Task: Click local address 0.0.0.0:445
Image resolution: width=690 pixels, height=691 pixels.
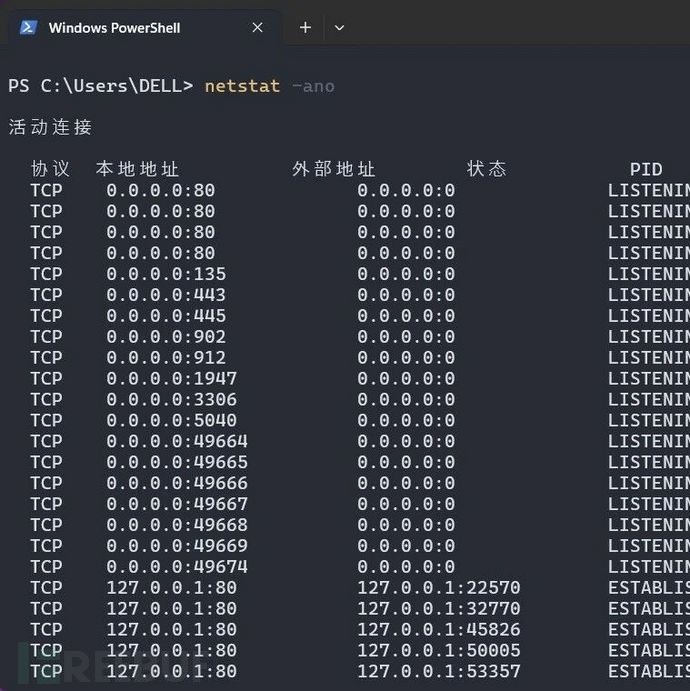Action: point(166,316)
